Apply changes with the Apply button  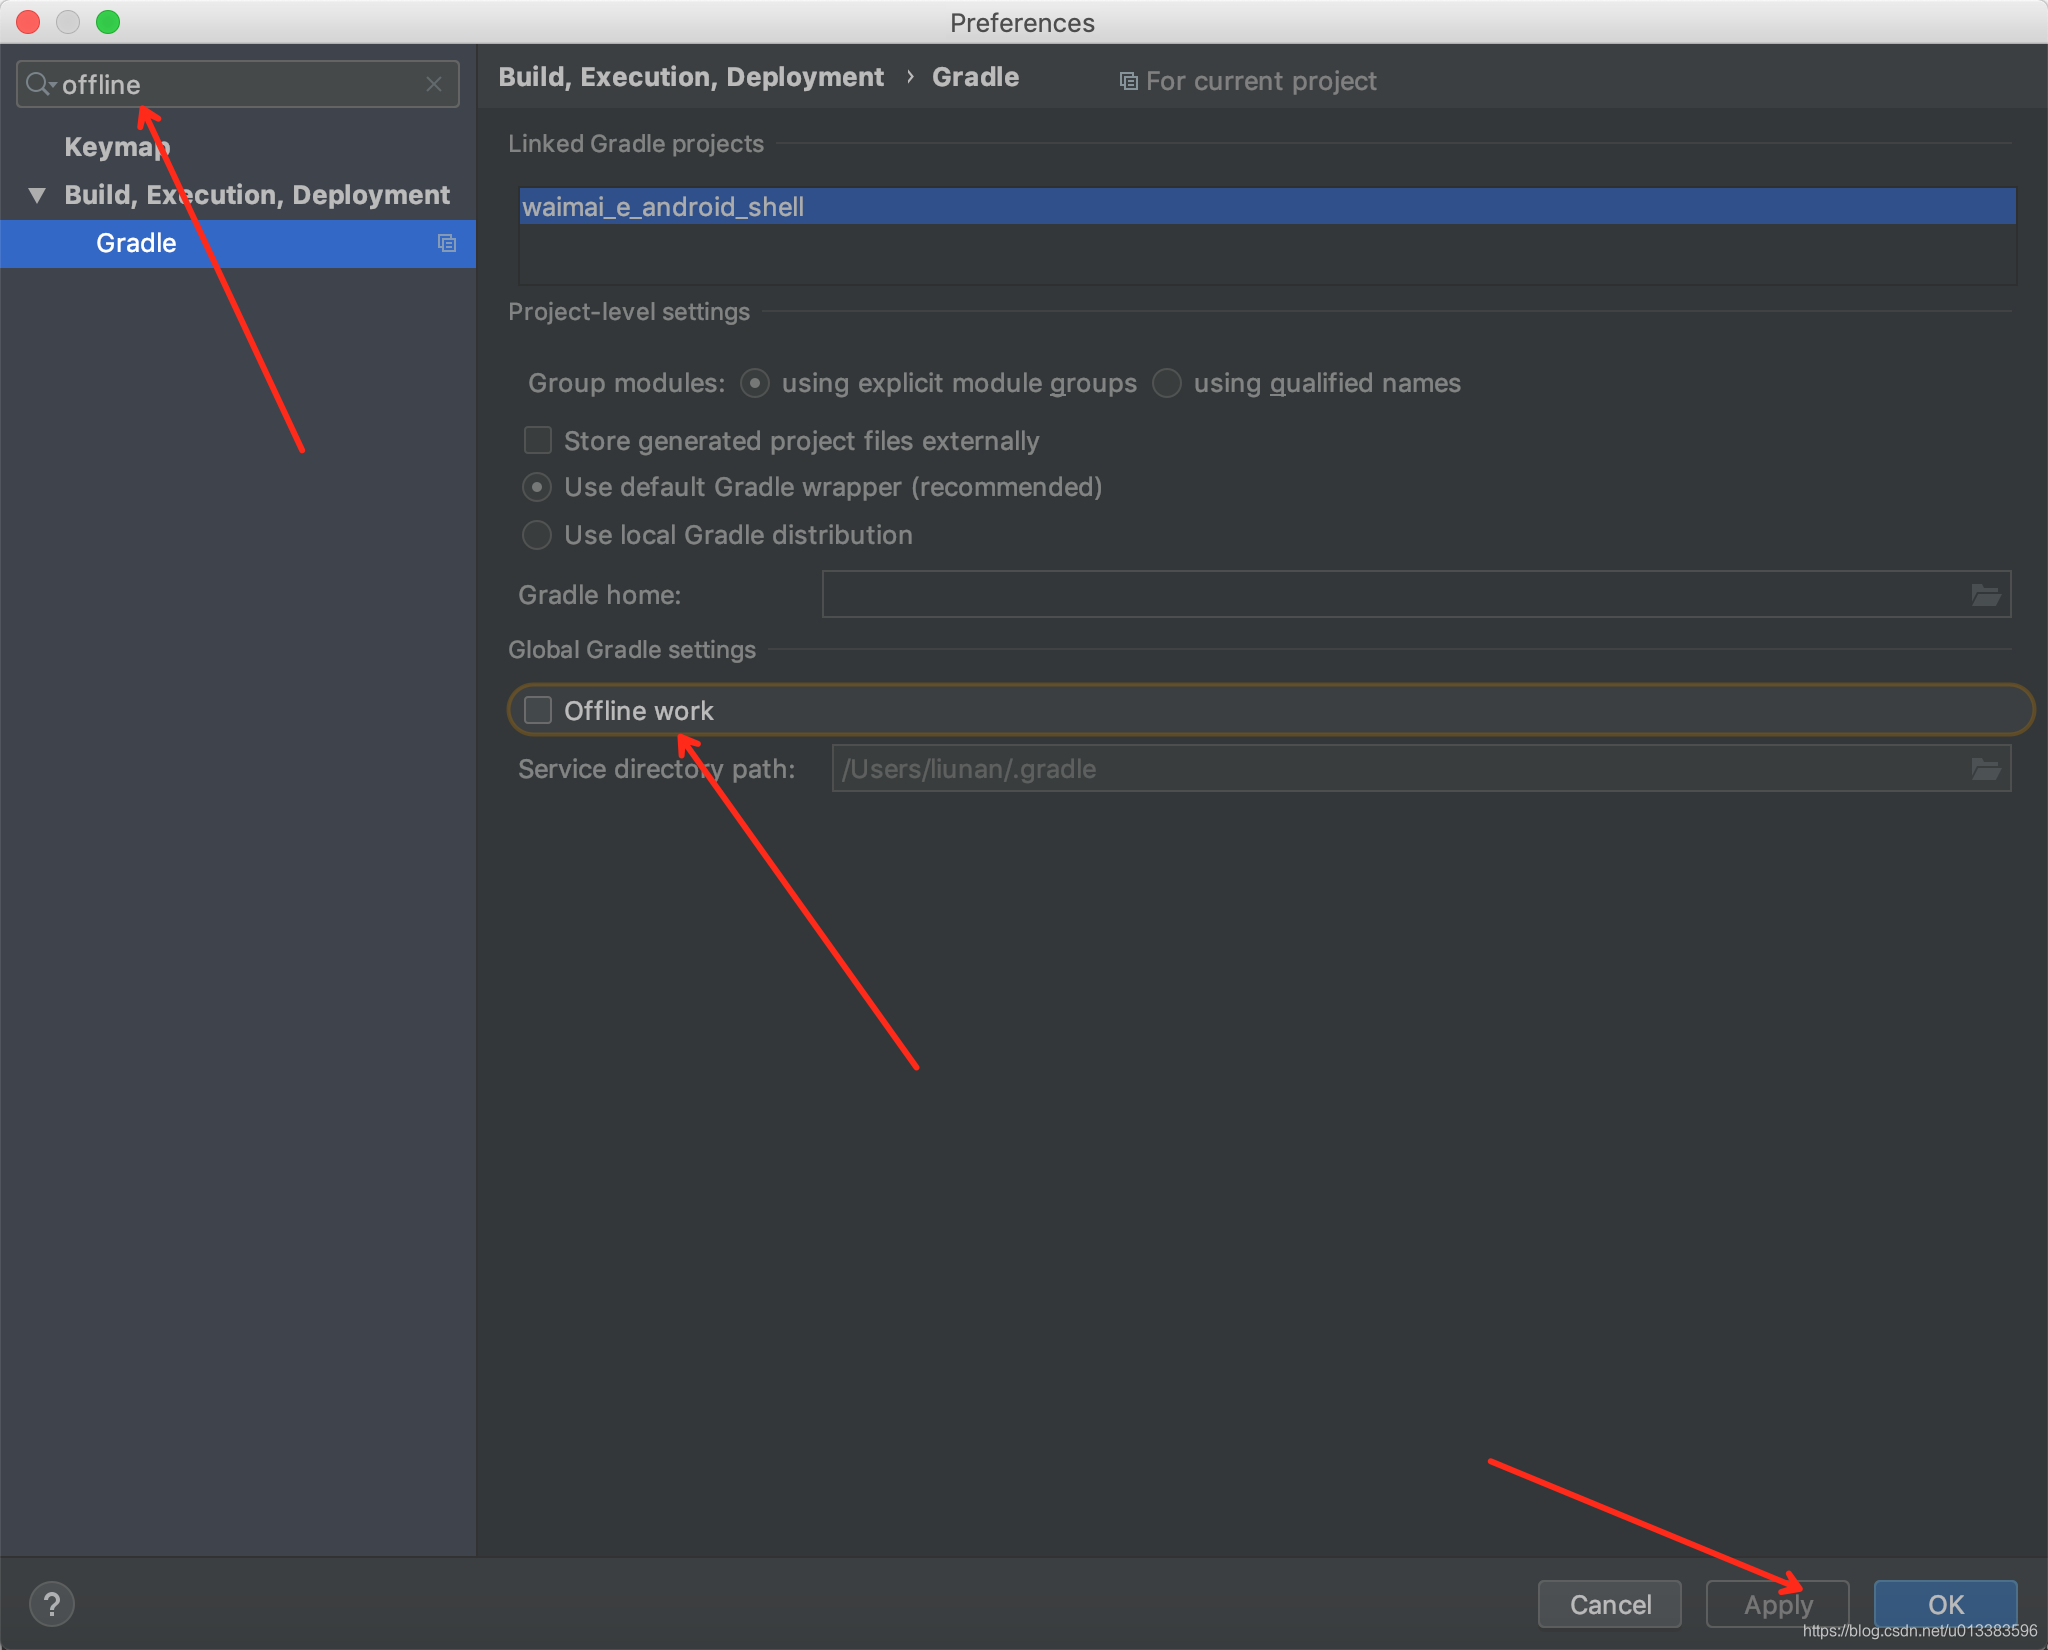point(1777,1604)
